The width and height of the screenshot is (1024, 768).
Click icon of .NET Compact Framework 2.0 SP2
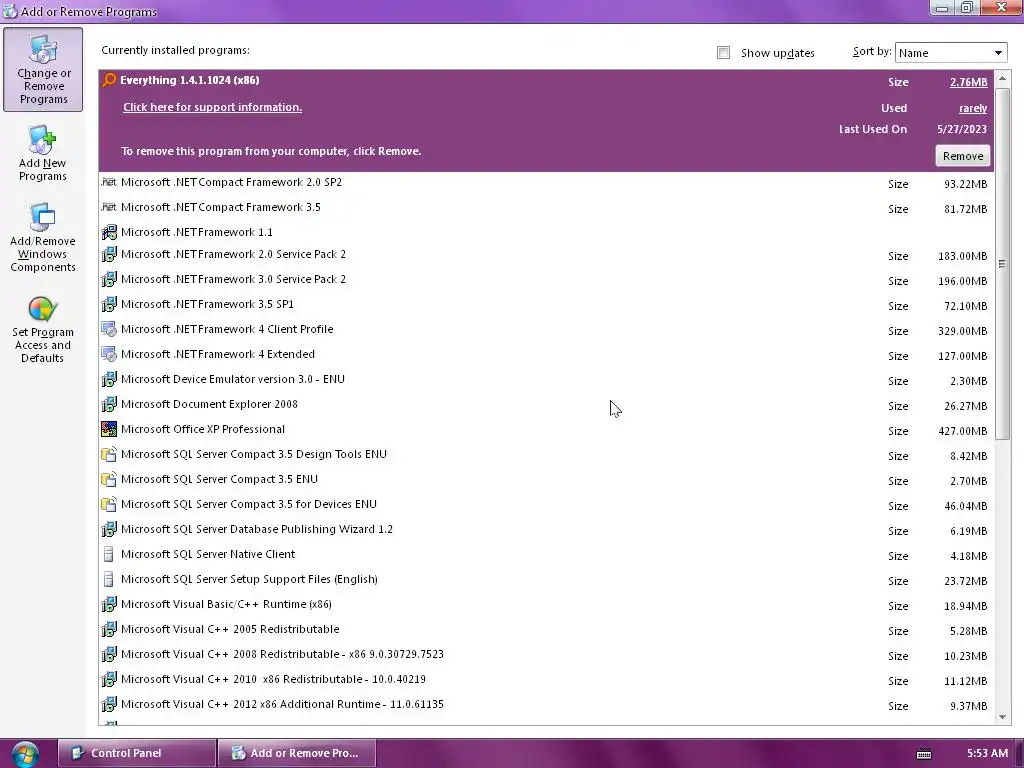tap(109, 182)
